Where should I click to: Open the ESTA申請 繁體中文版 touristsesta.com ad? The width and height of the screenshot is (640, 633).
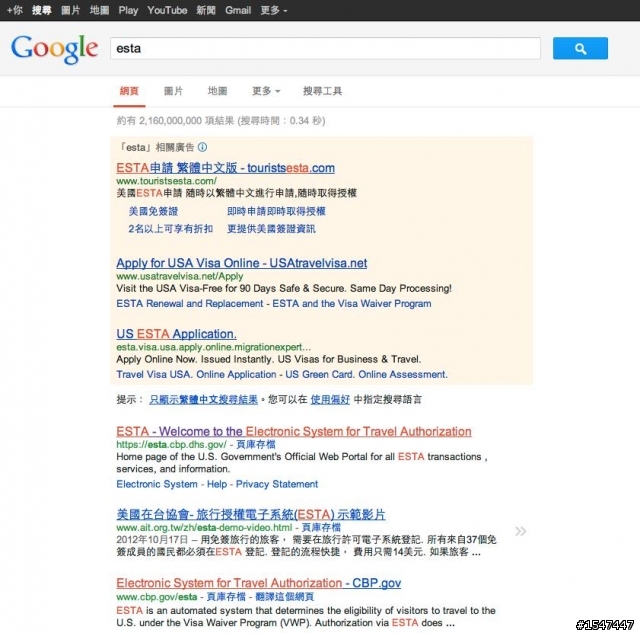point(225,168)
